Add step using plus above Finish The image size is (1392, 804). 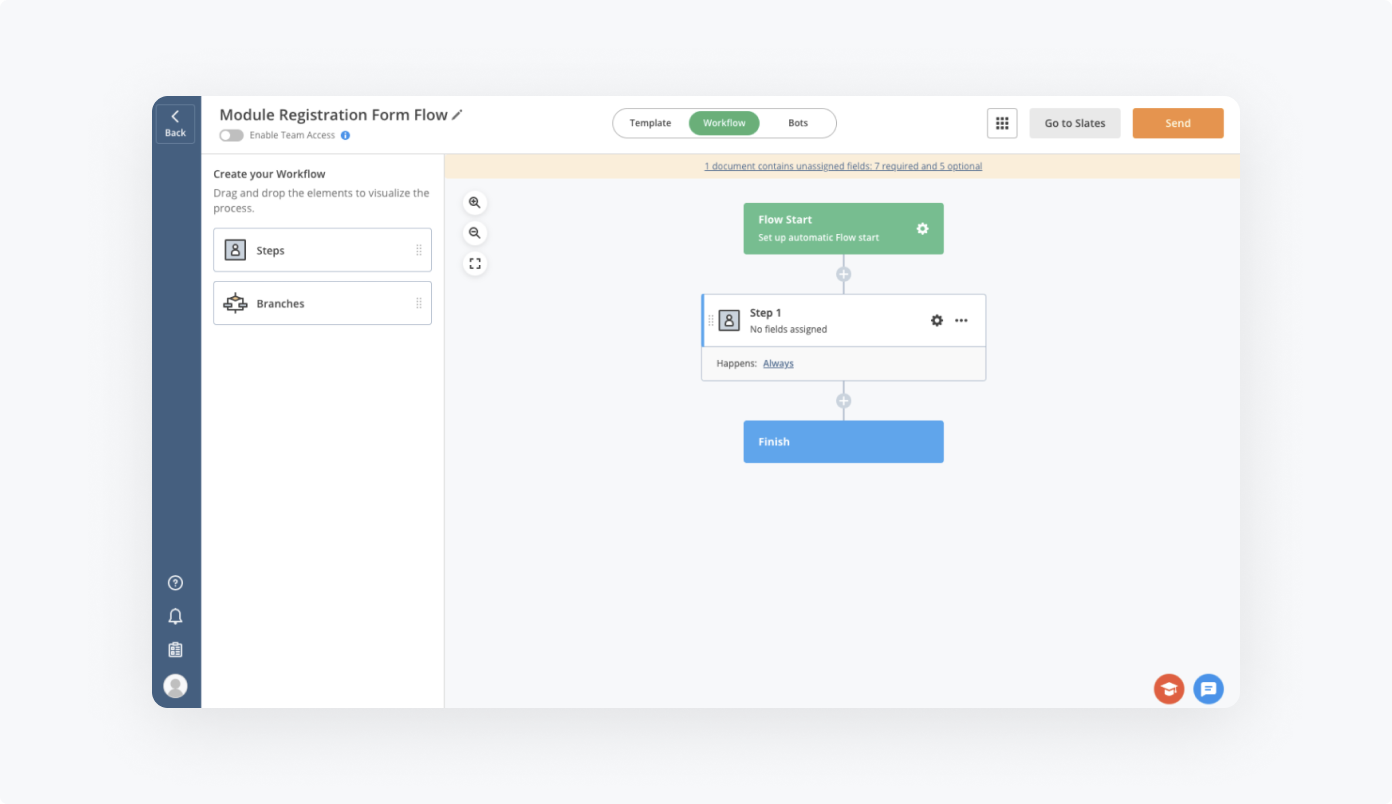843,401
